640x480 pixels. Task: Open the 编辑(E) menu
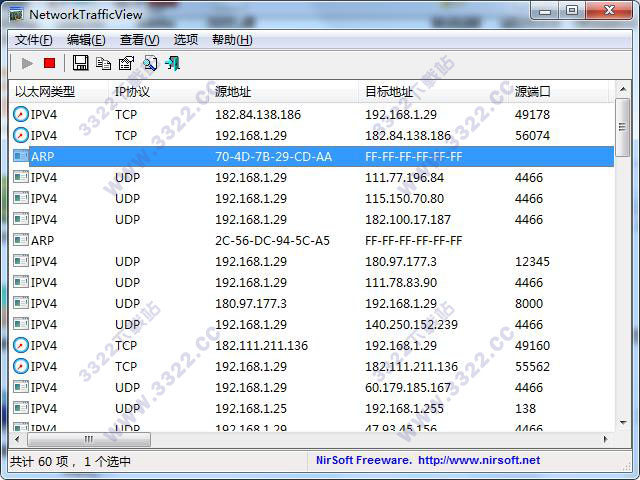pyautogui.click(x=86, y=40)
